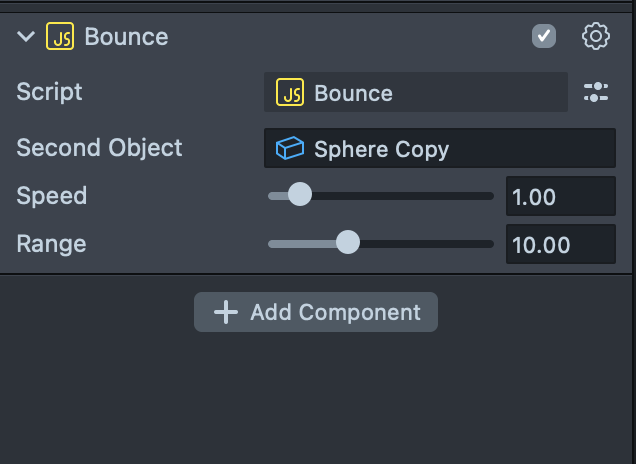Click the plus icon on Add Component

click(226, 312)
